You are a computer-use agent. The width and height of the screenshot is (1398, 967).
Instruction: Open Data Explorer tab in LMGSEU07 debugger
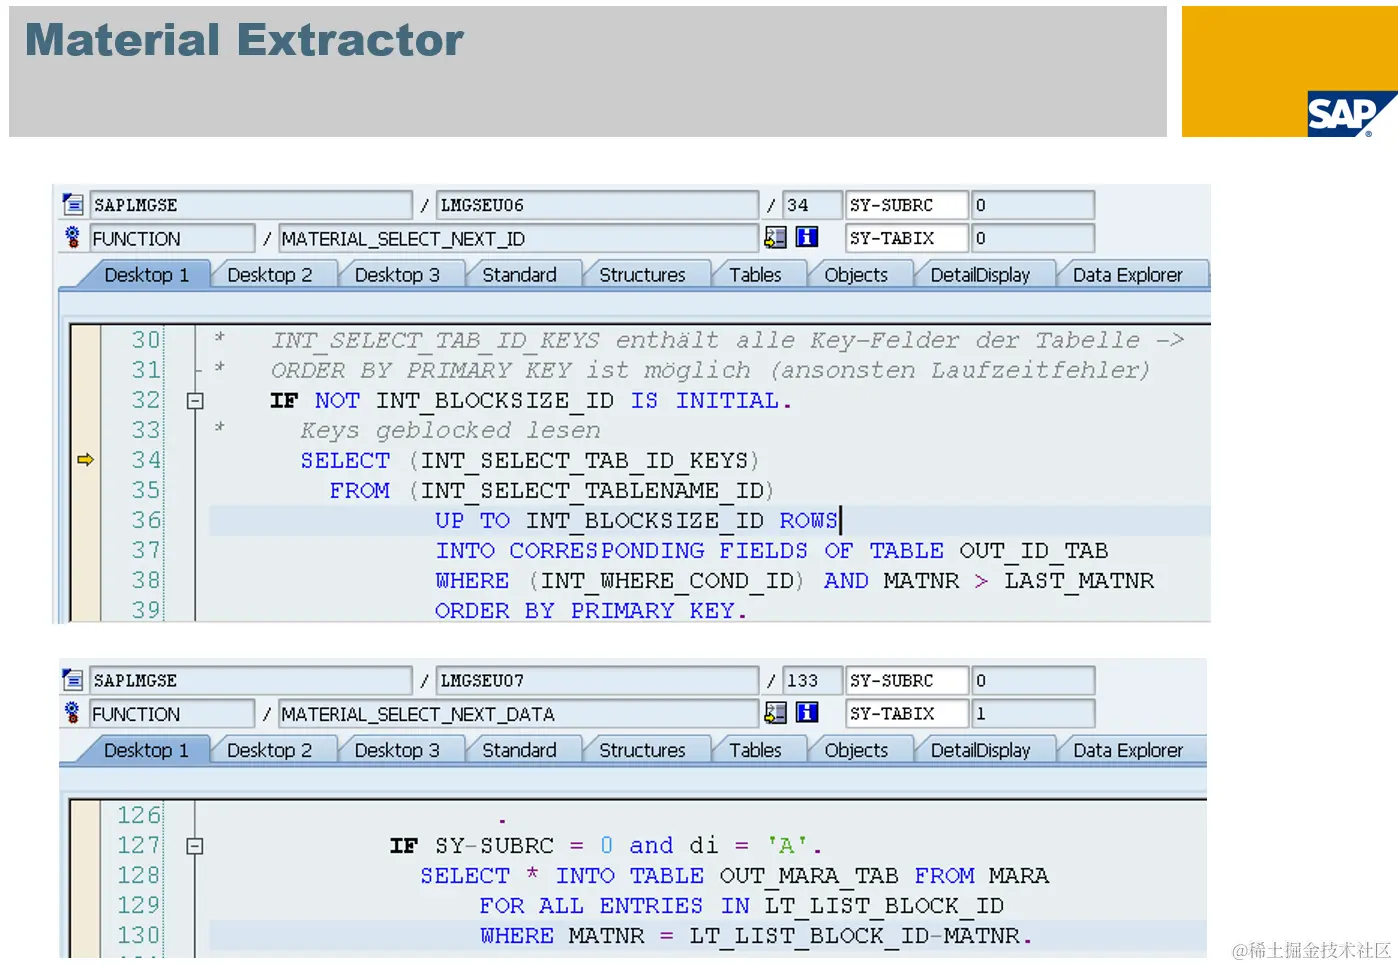point(1127,750)
